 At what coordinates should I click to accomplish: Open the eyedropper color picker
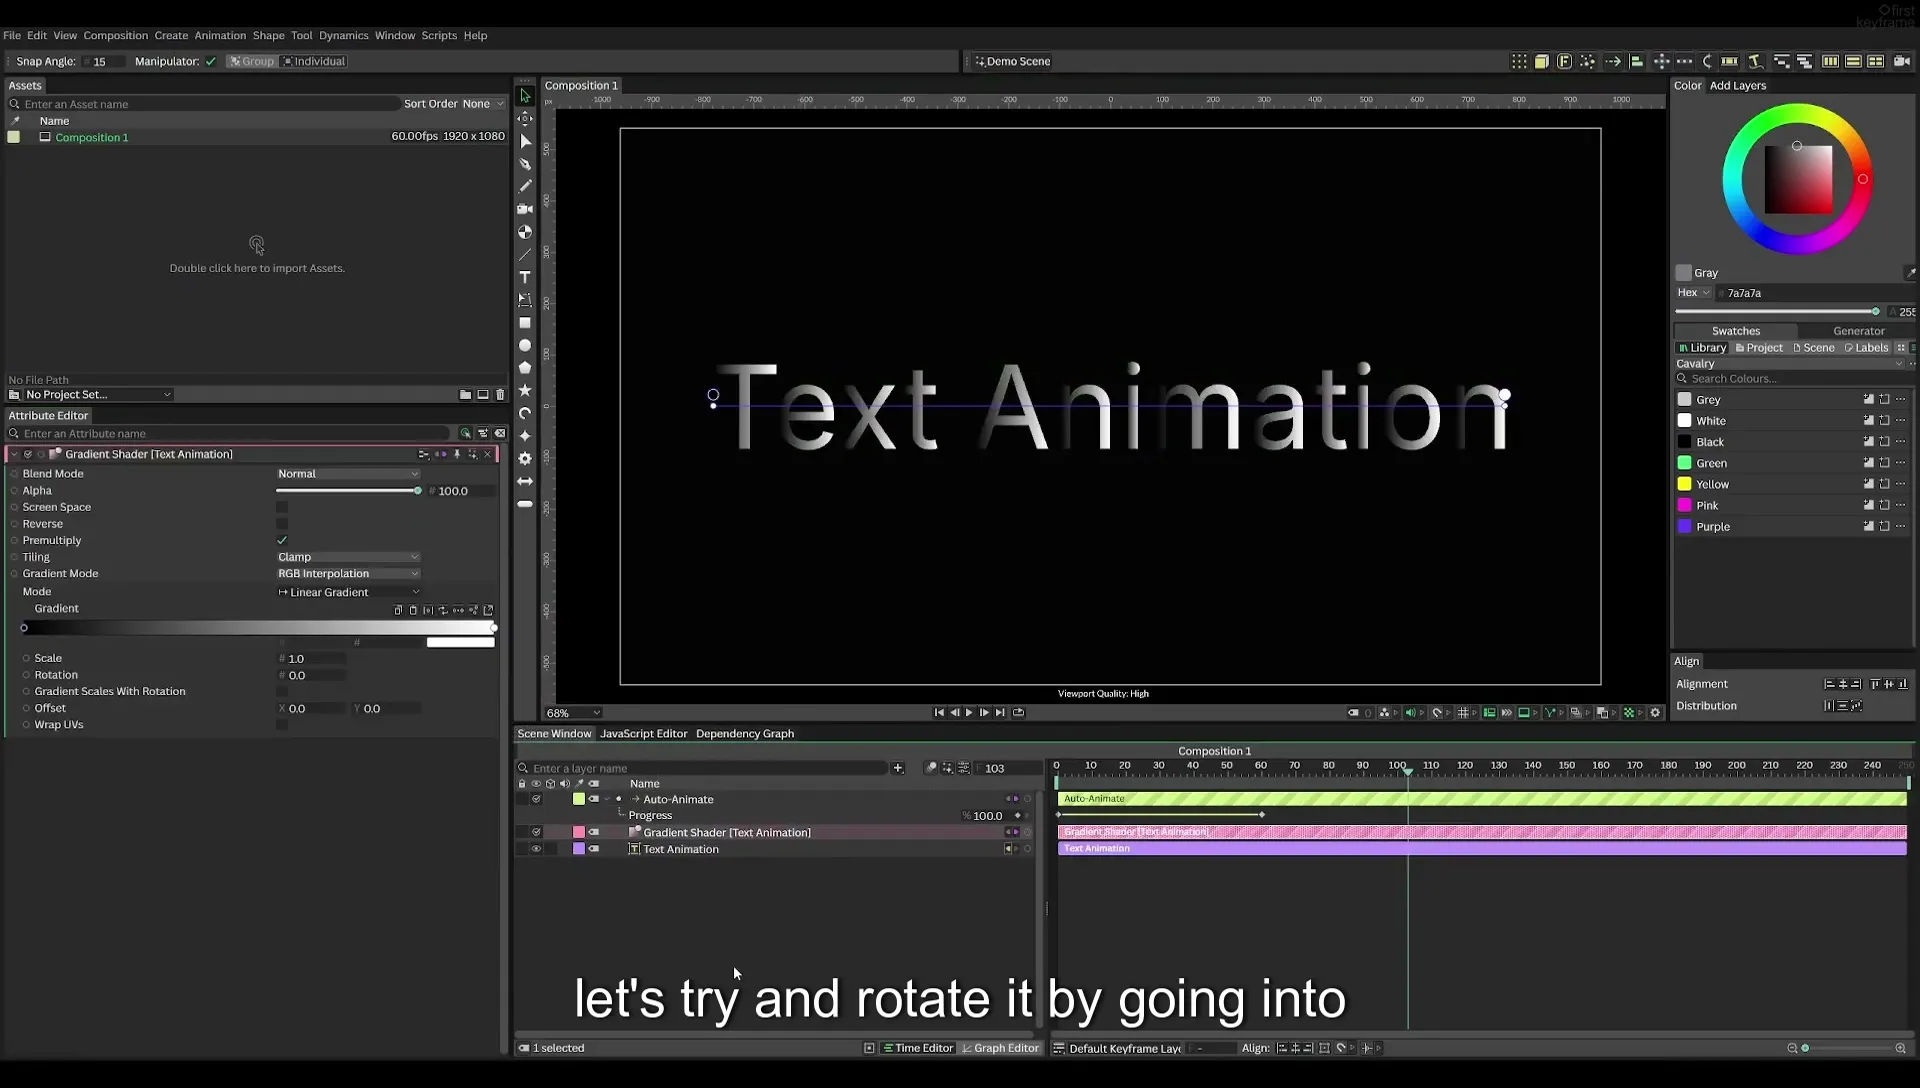1910,273
